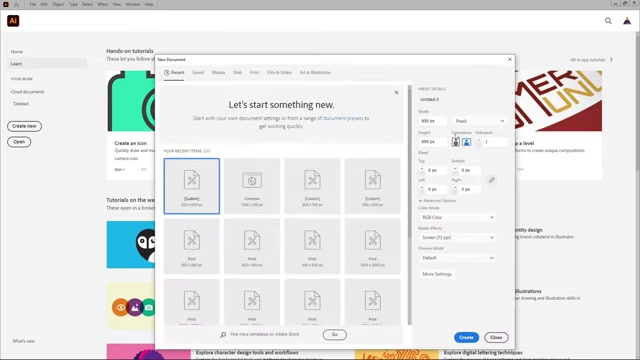The image size is (640, 360).
Task: Open the Color Mode RGB Color dropdown
Action: pos(457,218)
